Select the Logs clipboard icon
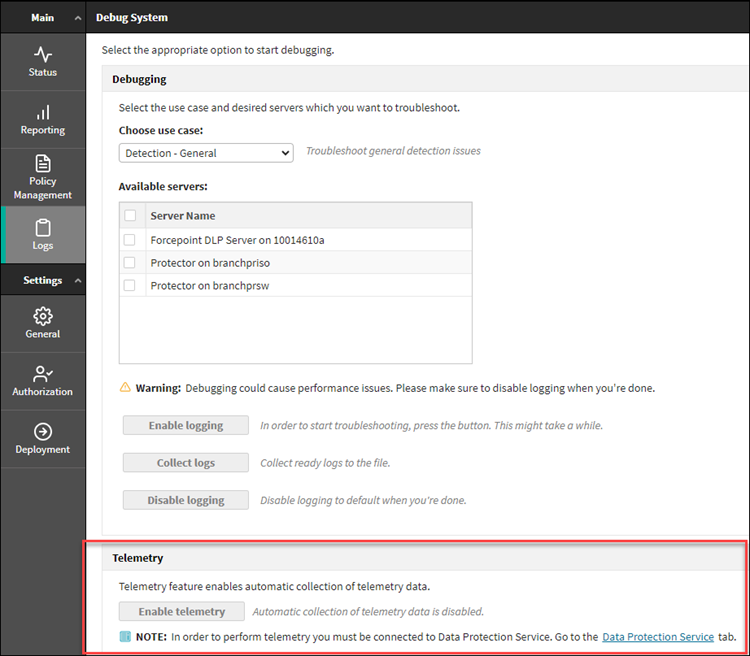 click(43, 228)
